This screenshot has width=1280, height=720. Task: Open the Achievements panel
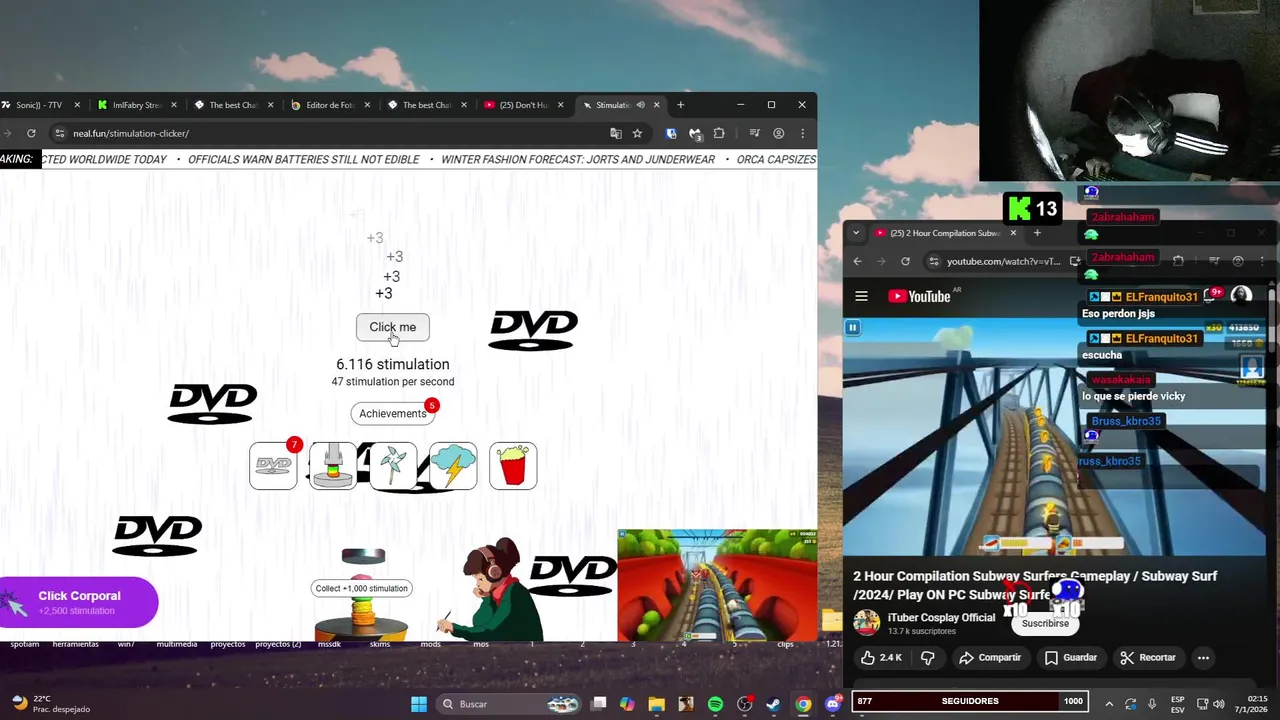tap(392, 413)
